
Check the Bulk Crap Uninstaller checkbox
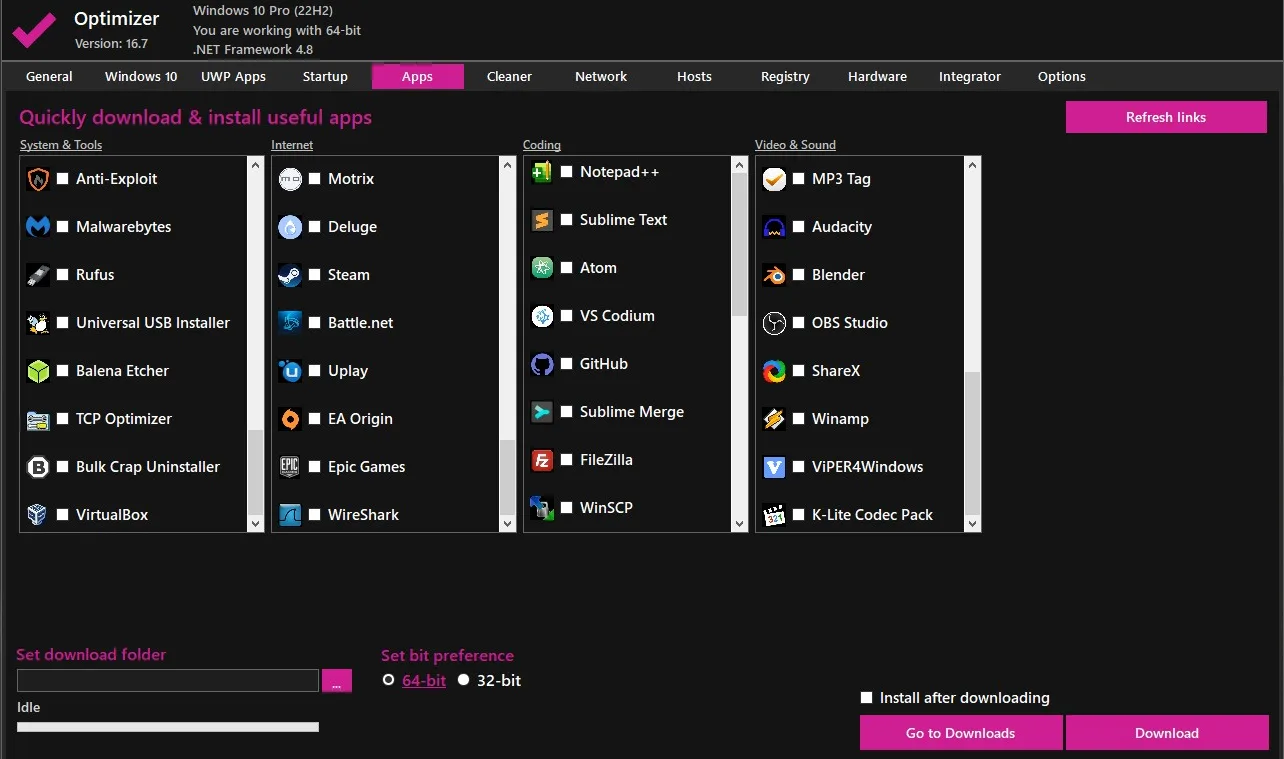click(63, 467)
